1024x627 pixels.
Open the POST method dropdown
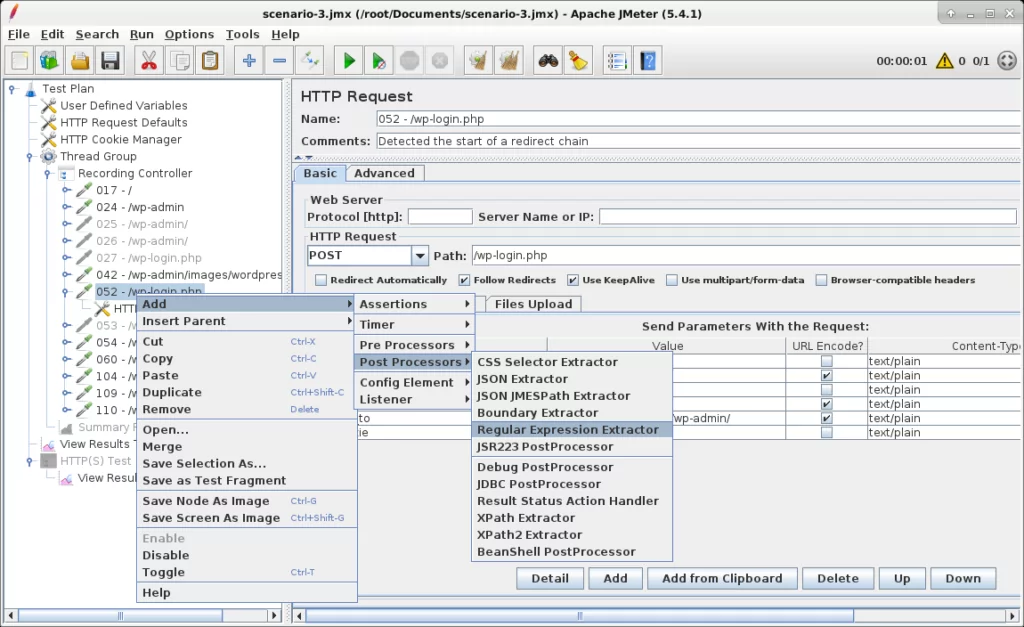(420, 256)
